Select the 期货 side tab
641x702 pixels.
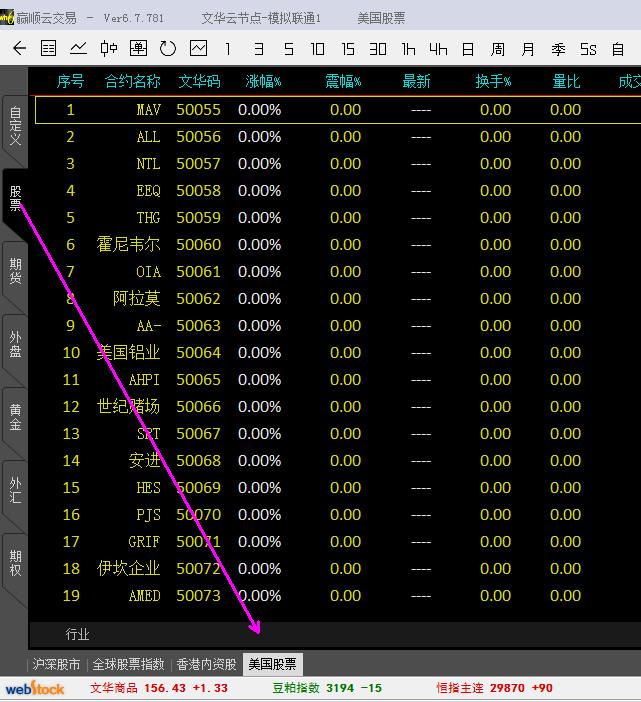click(x=15, y=271)
